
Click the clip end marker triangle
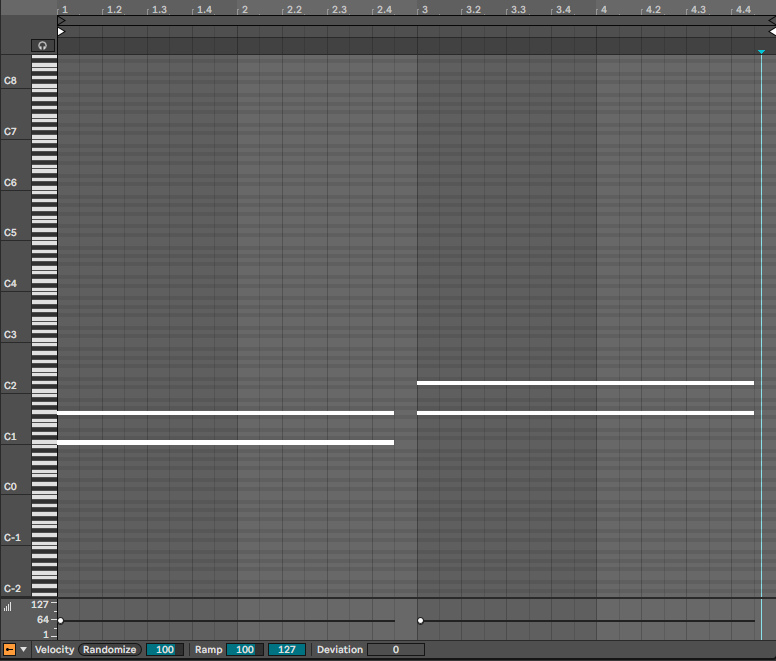[x=772, y=32]
